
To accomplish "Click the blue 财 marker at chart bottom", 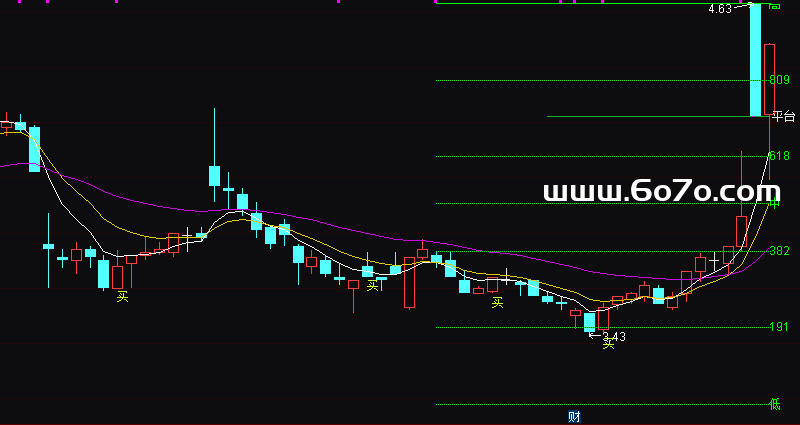I will [574, 416].
